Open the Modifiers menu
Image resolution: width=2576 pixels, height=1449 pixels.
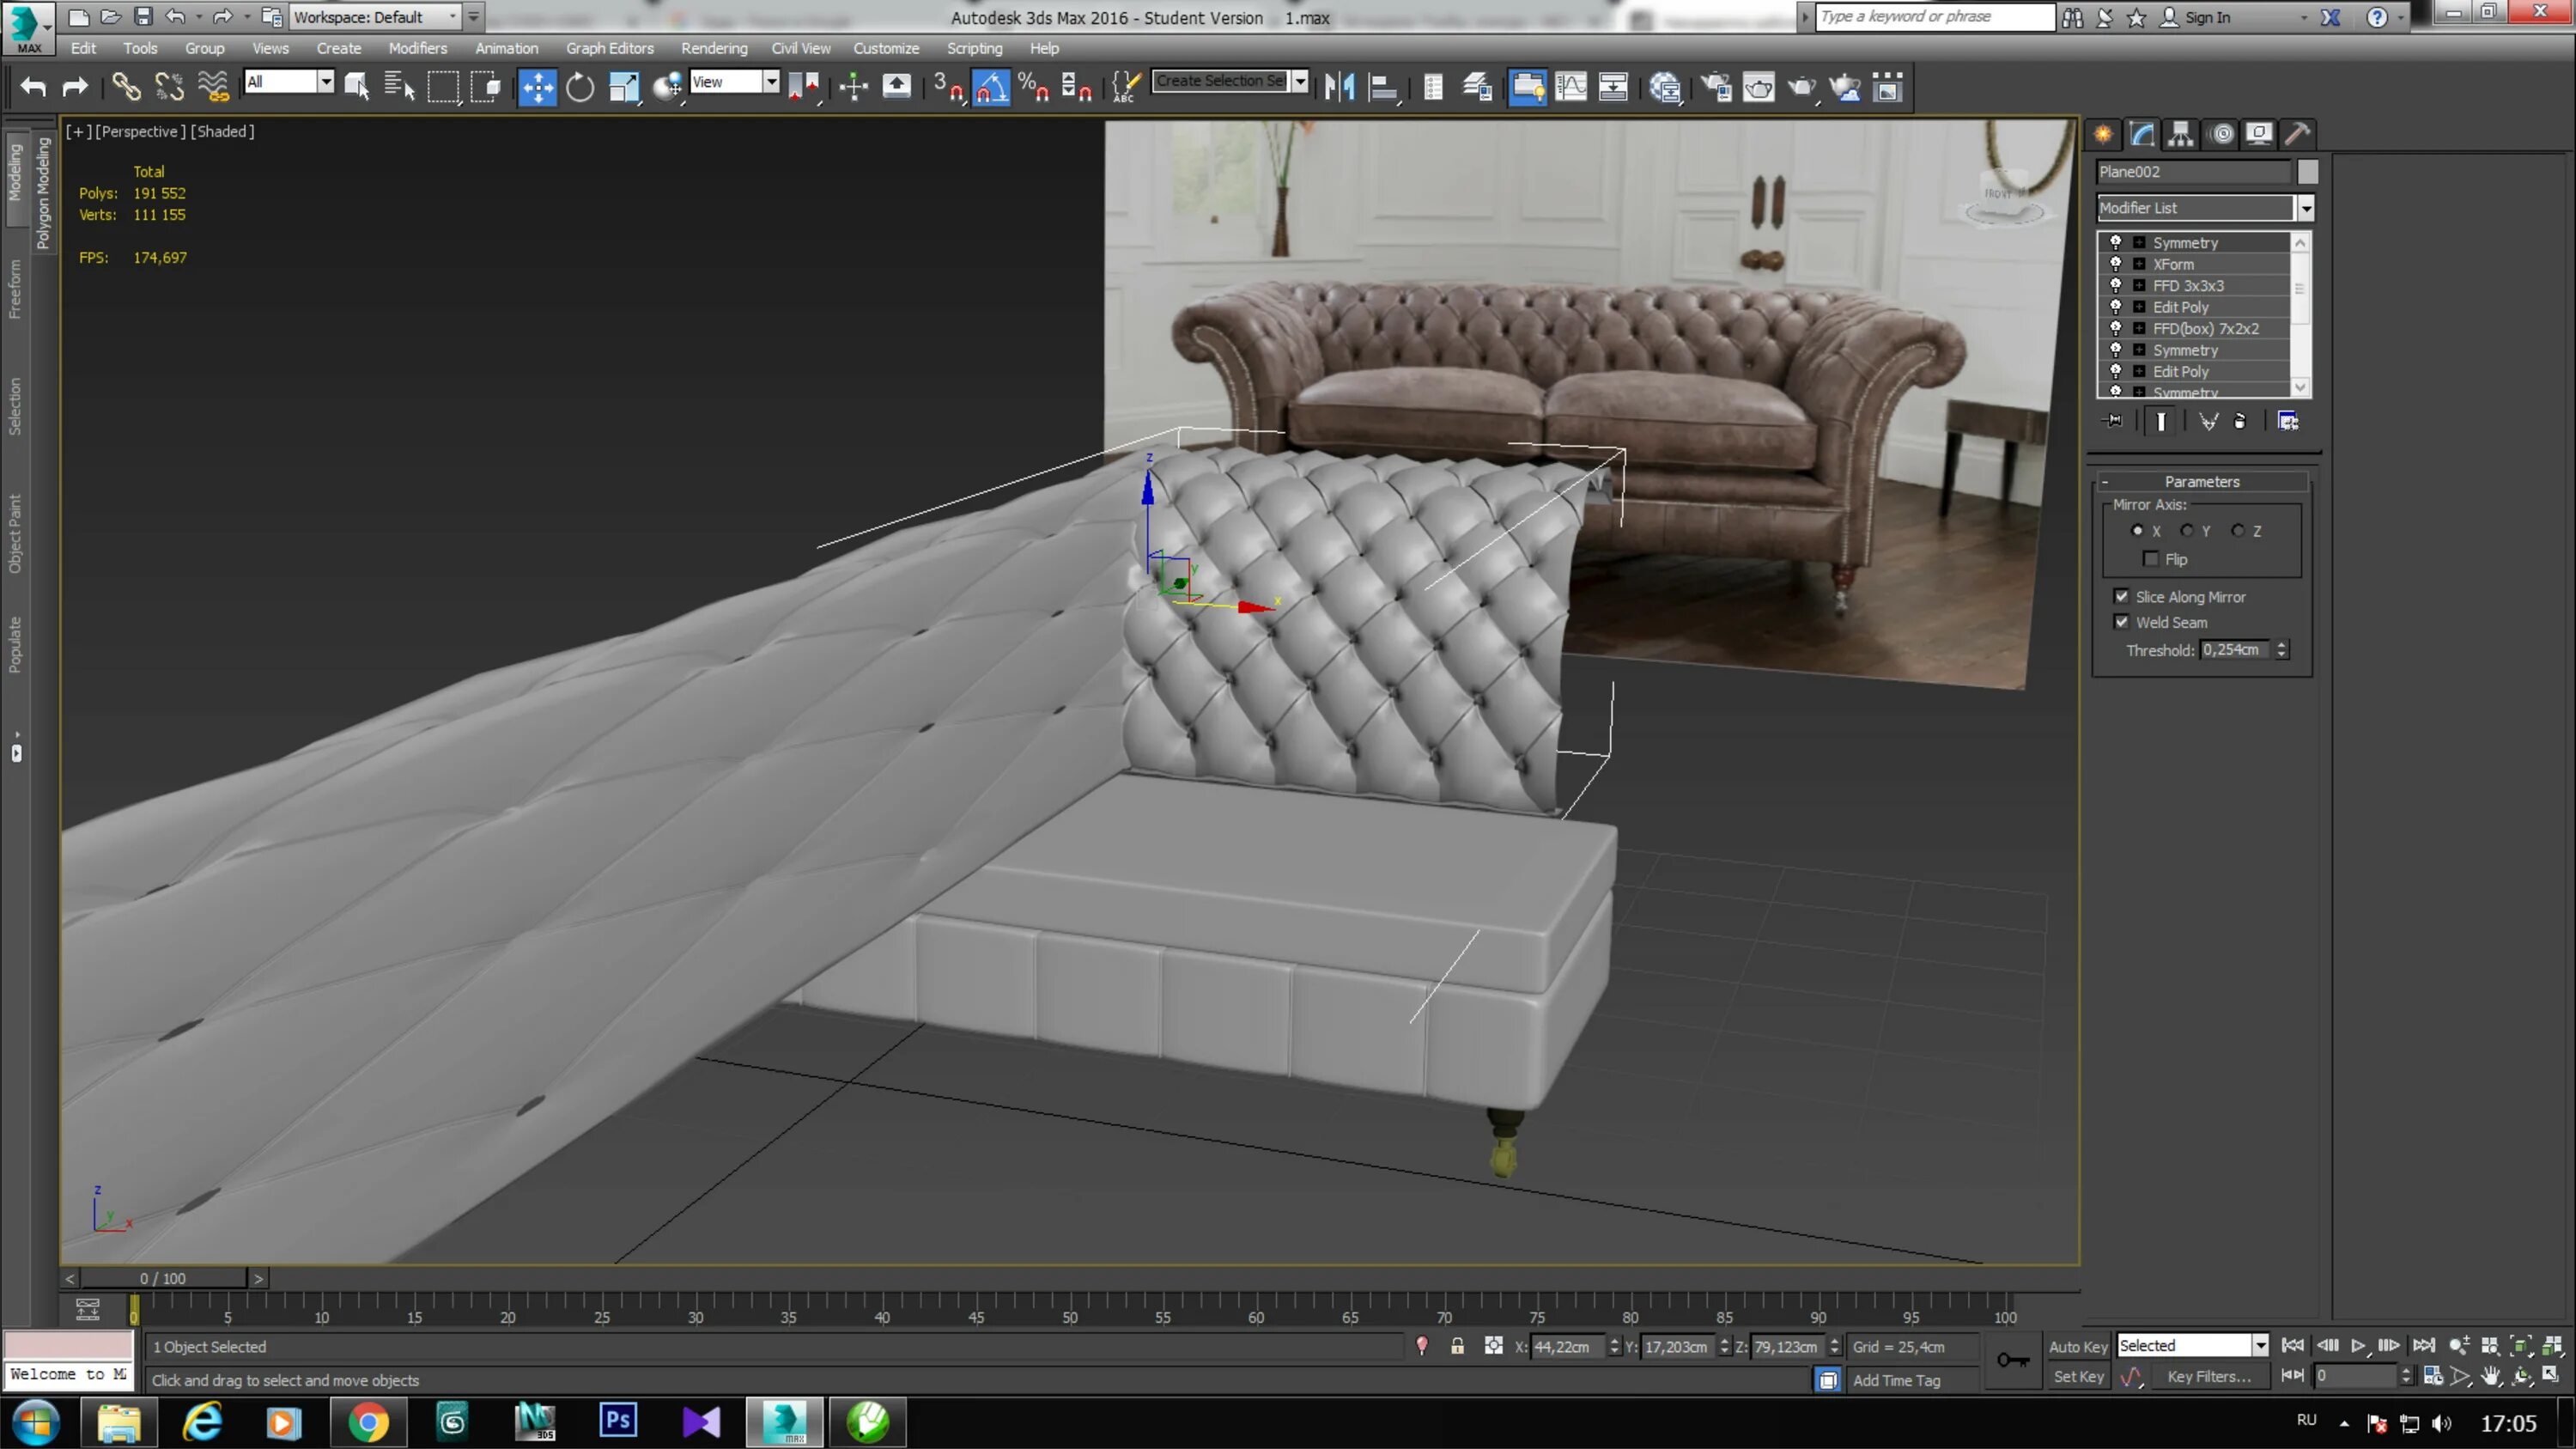tap(419, 48)
